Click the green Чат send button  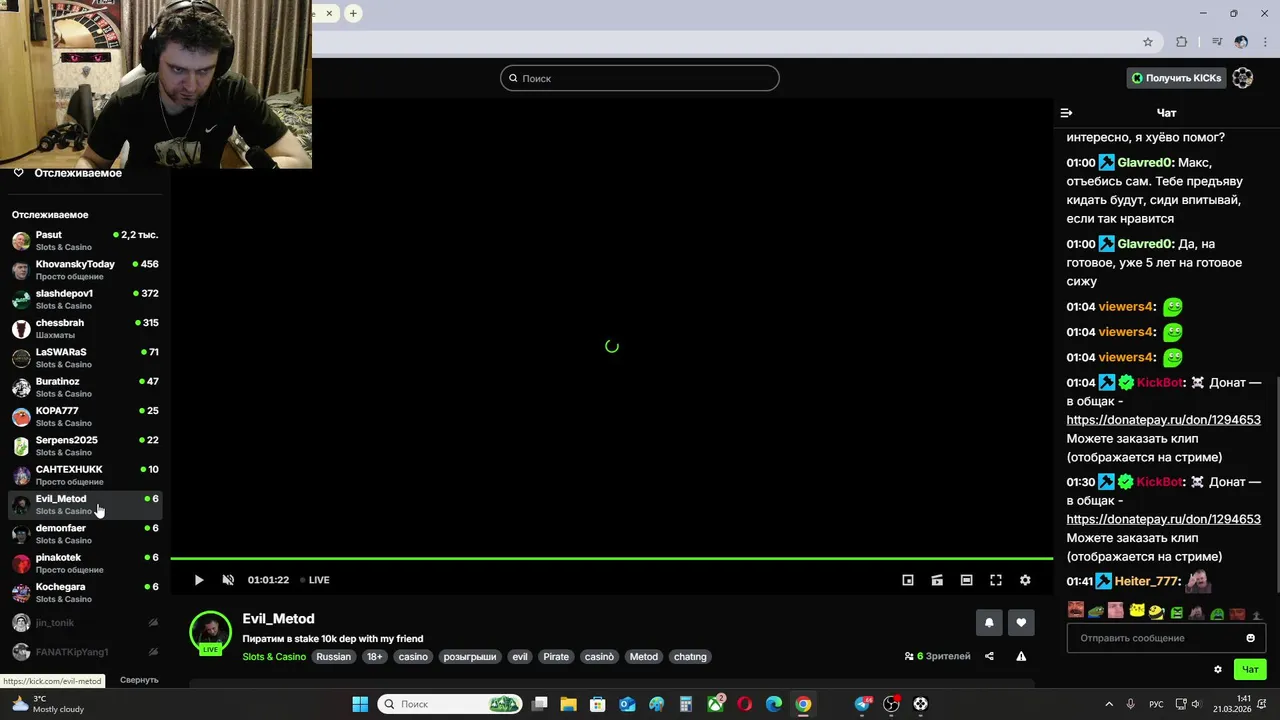pos(1250,669)
